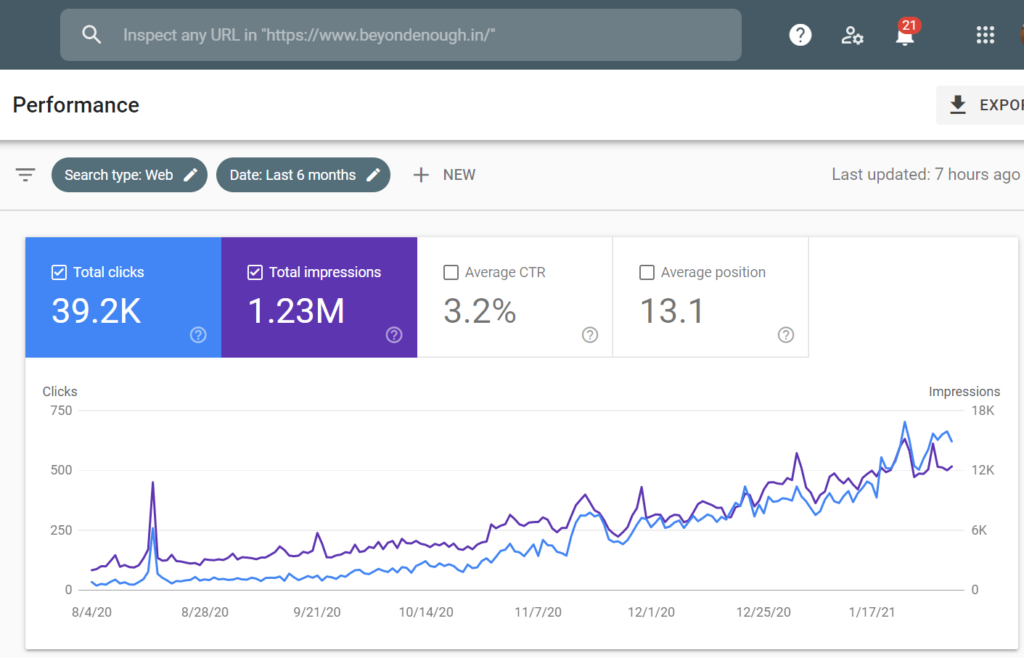
Task: Click the 250 value on the Clicks axis
Action: pyautogui.click(x=61, y=530)
